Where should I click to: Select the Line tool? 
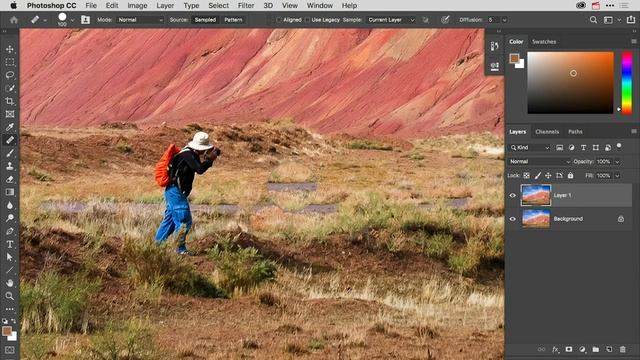(10, 270)
